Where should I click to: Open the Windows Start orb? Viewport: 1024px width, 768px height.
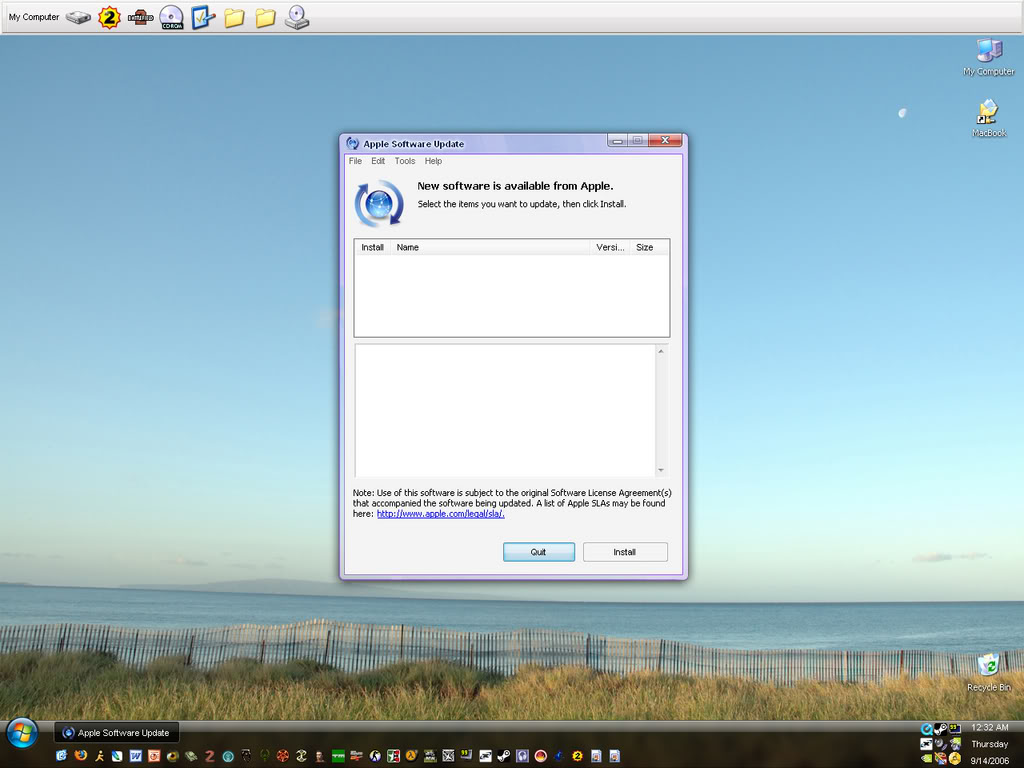(22, 734)
